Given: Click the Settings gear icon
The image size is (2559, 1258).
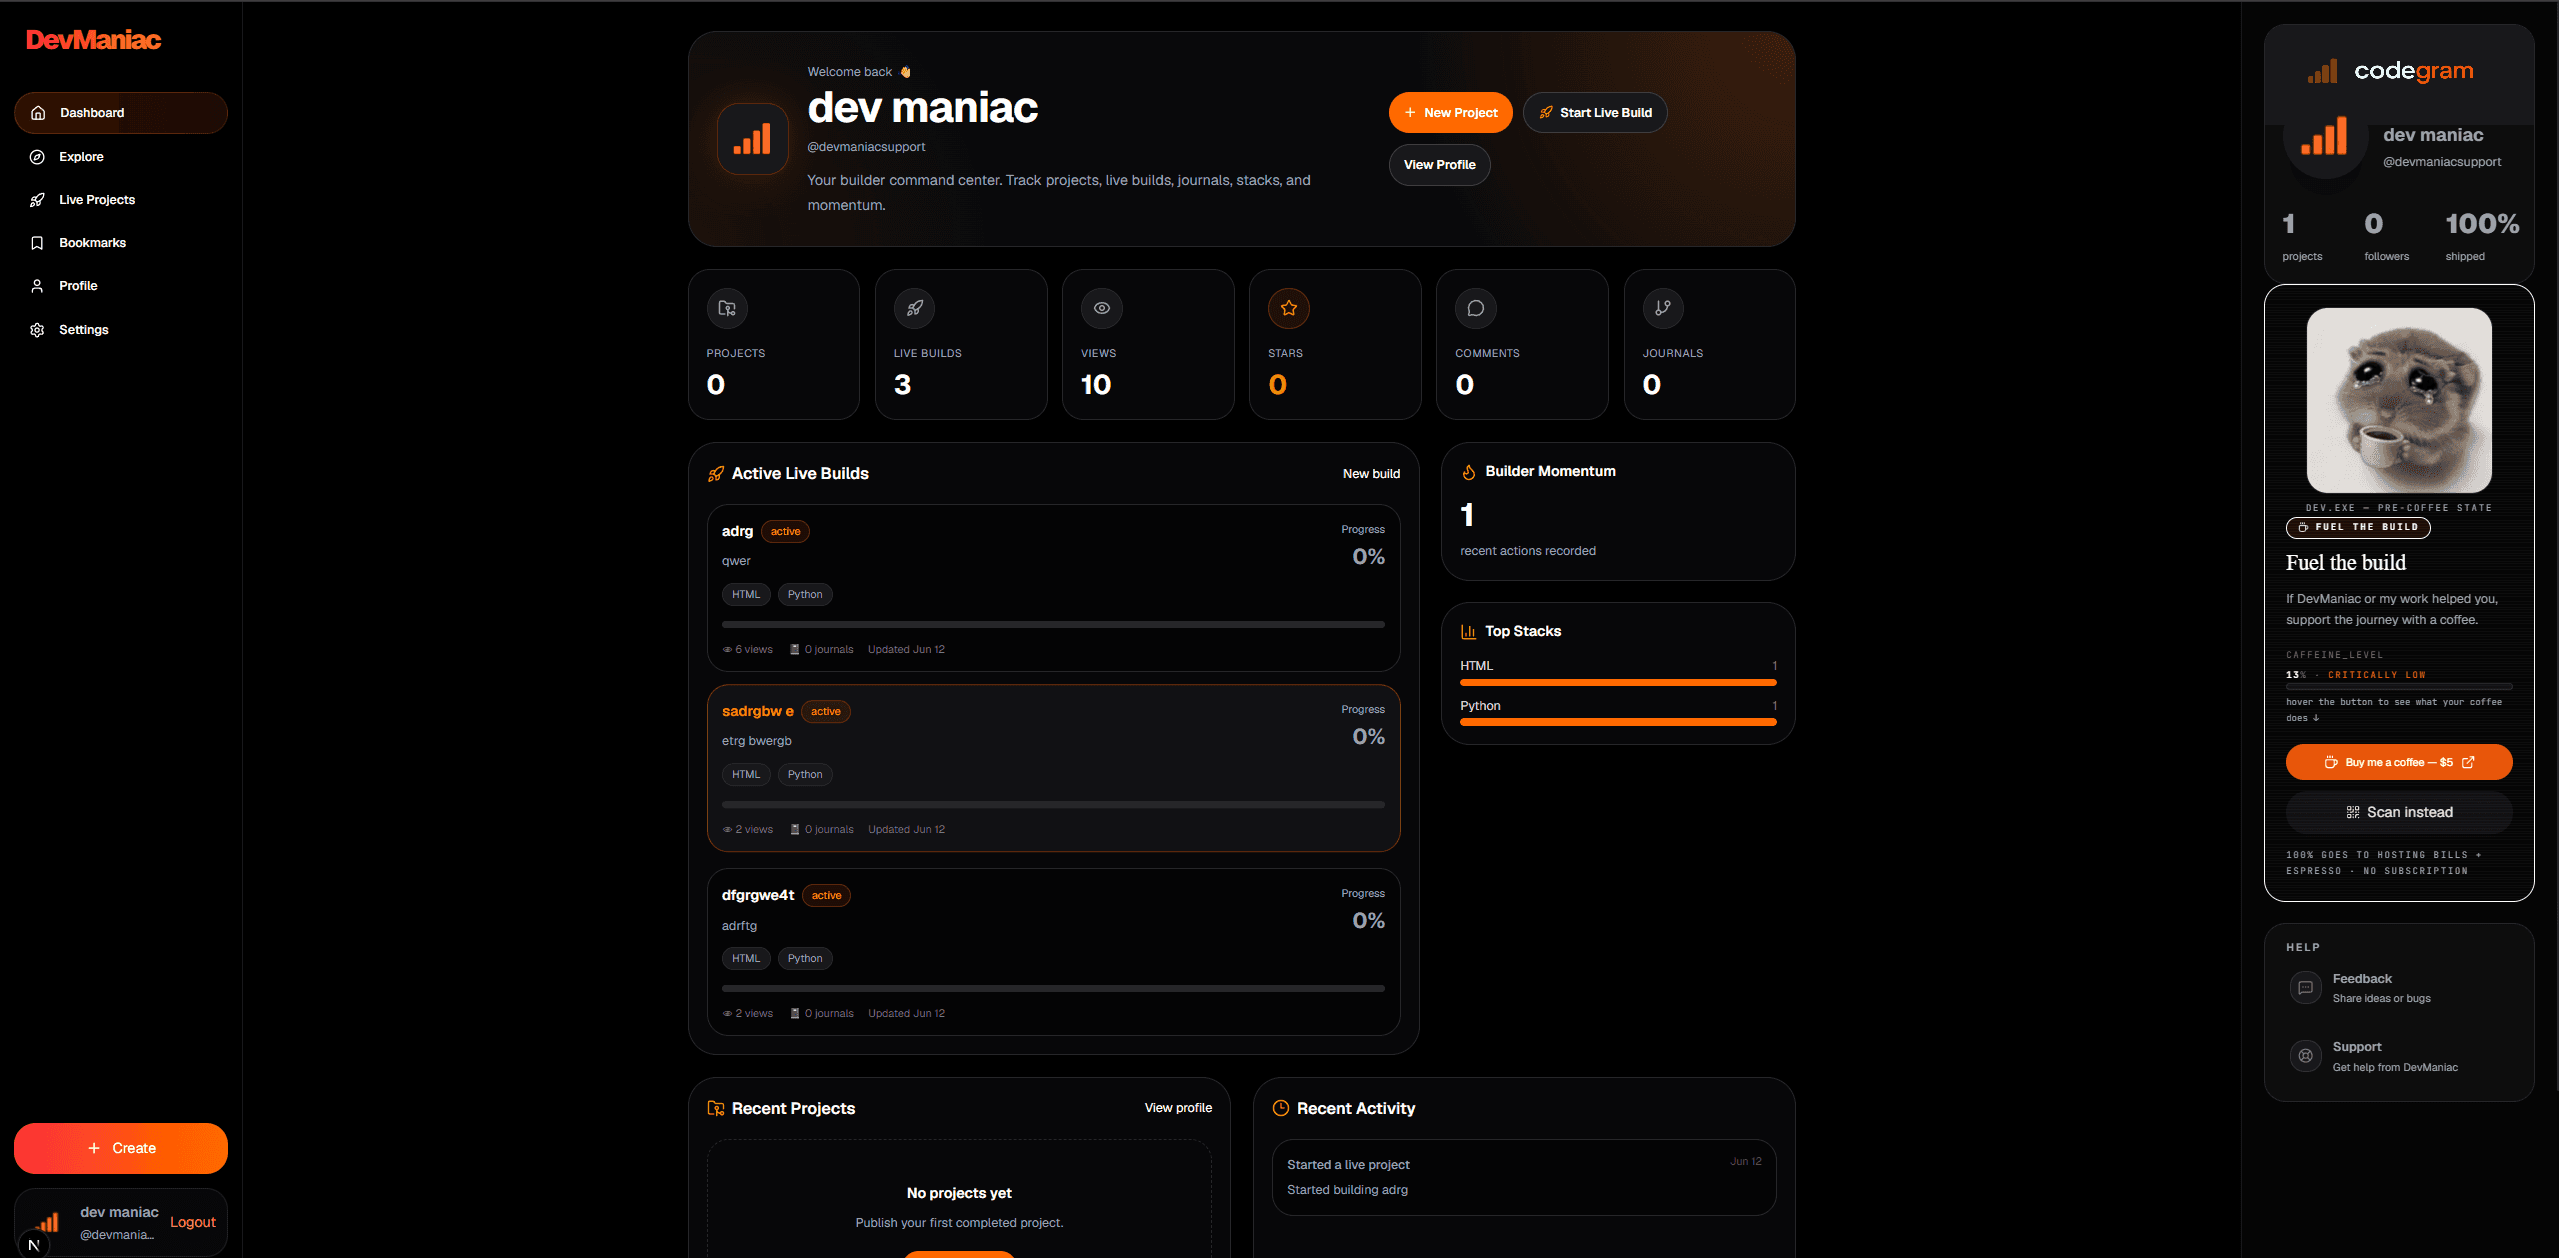Looking at the screenshot, I should coord(37,330).
